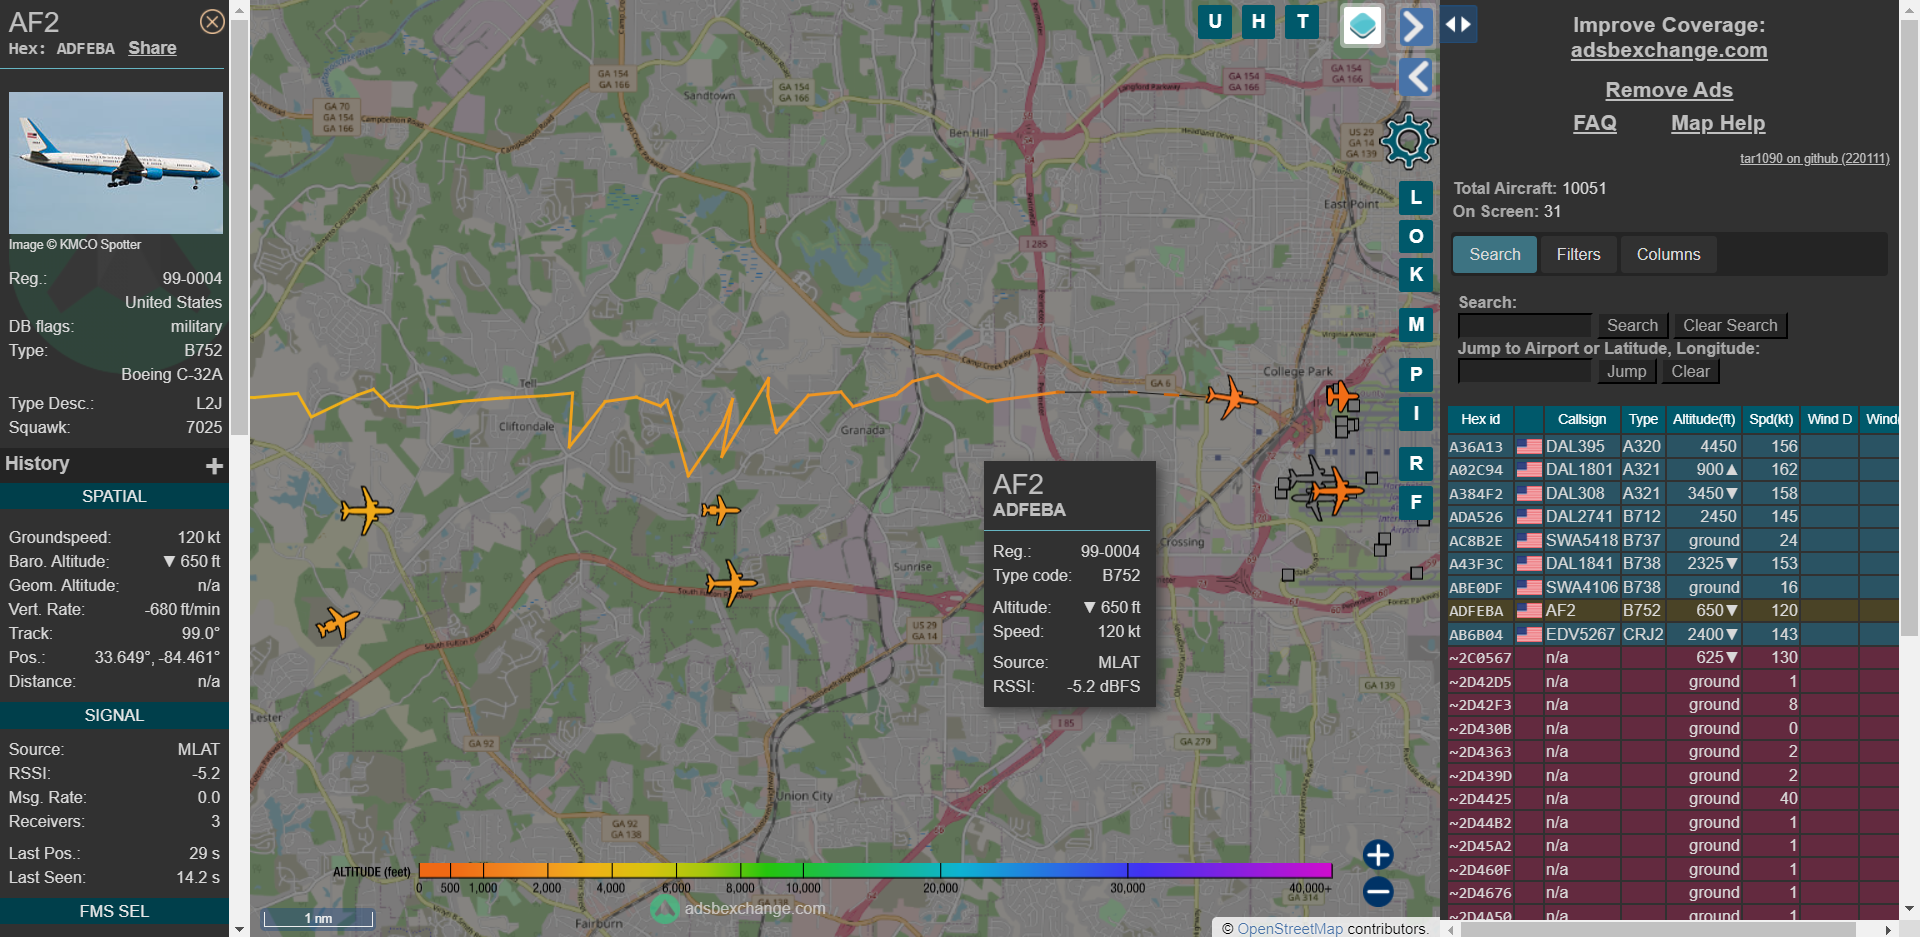Toggle the R map button
Viewport: 1920px width, 937px height.
coord(1415,463)
